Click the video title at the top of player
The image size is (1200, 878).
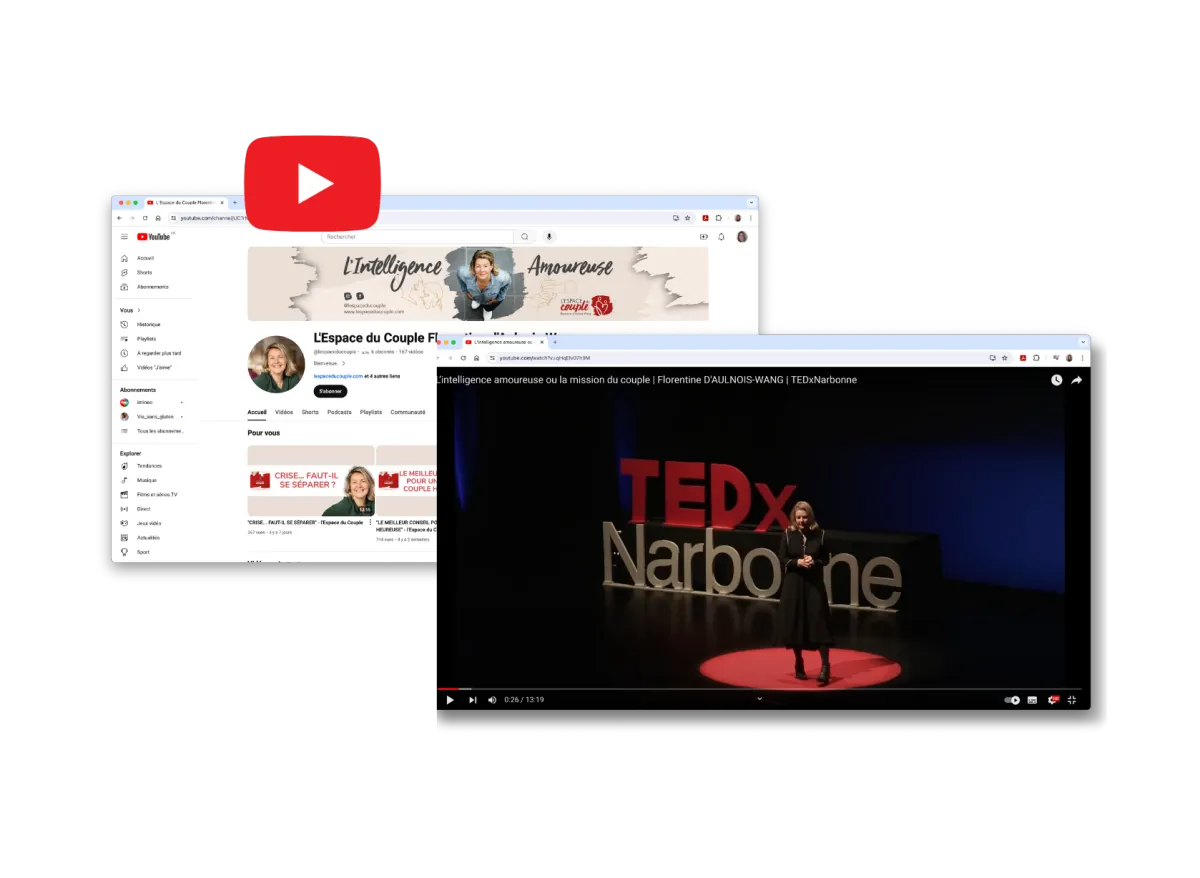coord(647,380)
